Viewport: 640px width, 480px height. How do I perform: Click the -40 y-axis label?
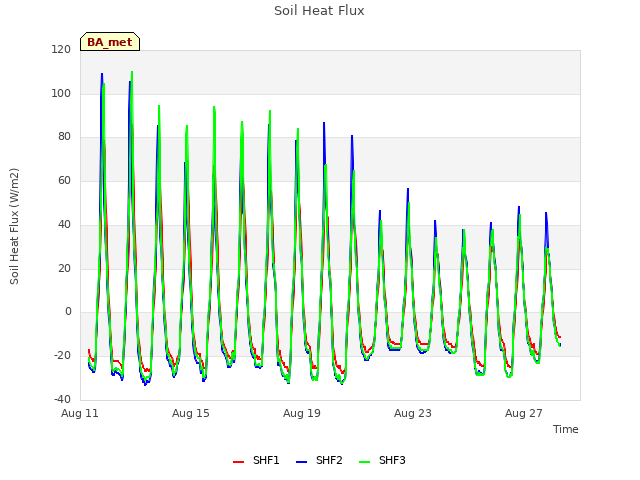pos(62,399)
